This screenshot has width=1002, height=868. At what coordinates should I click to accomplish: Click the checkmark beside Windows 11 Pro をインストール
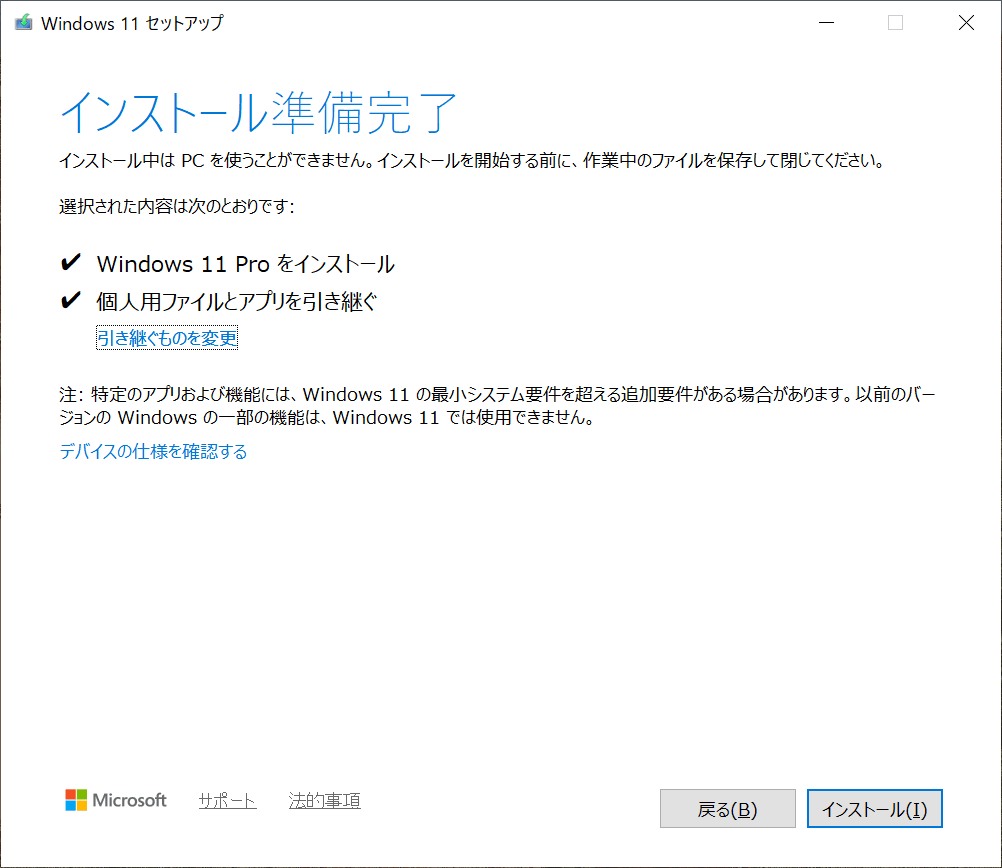tap(70, 264)
